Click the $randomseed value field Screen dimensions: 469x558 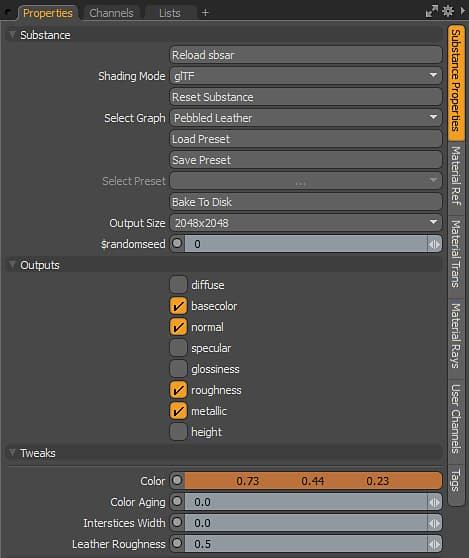(306, 244)
